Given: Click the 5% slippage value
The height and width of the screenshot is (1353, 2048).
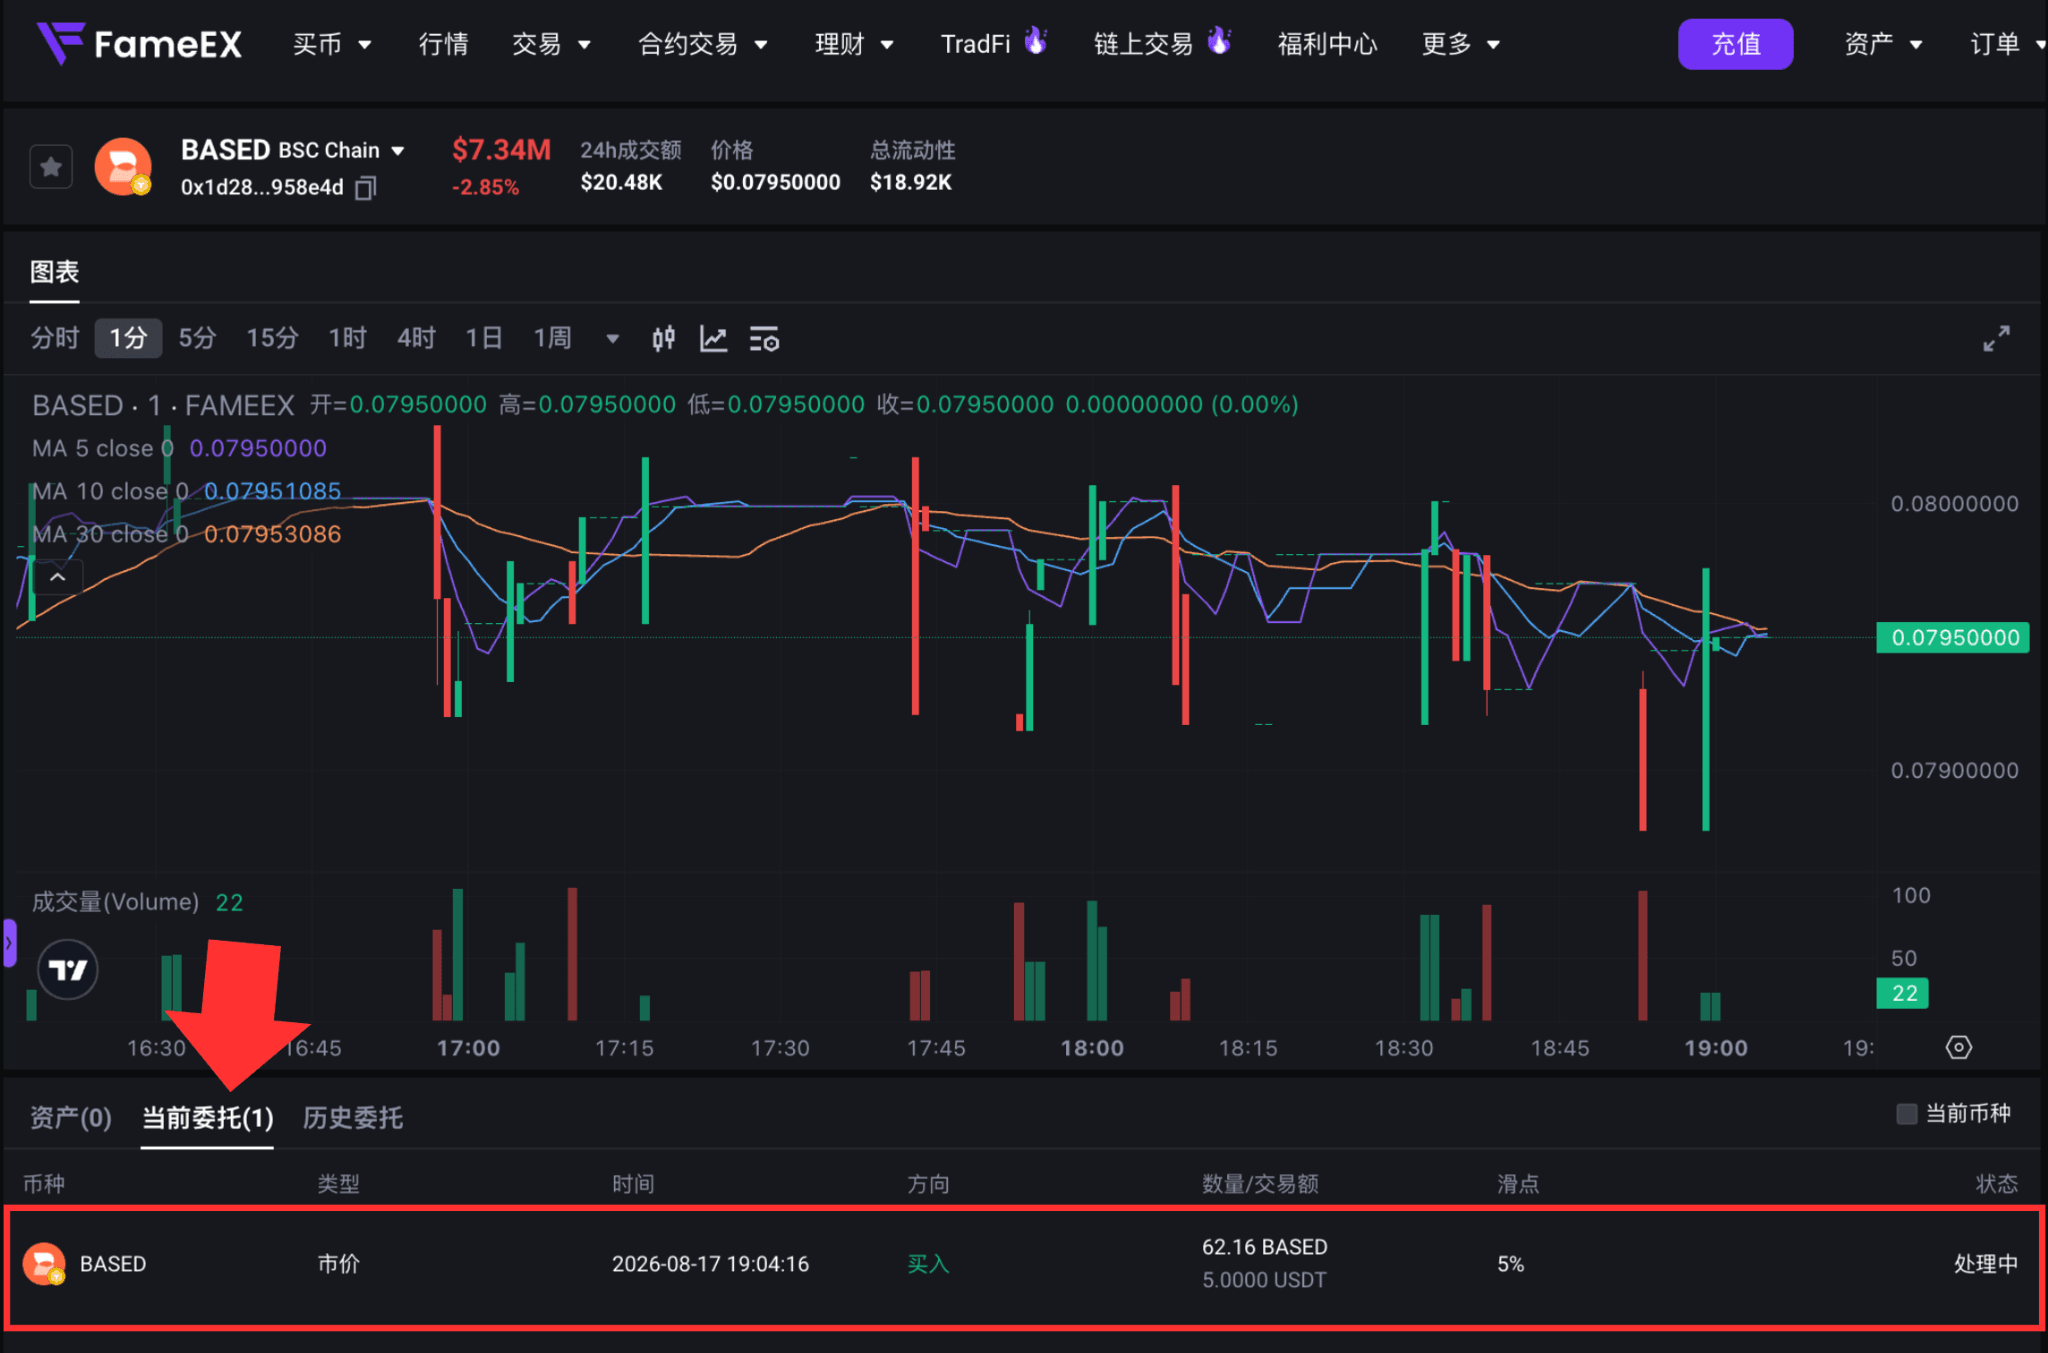Looking at the screenshot, I should [x=1510, y=1264].
